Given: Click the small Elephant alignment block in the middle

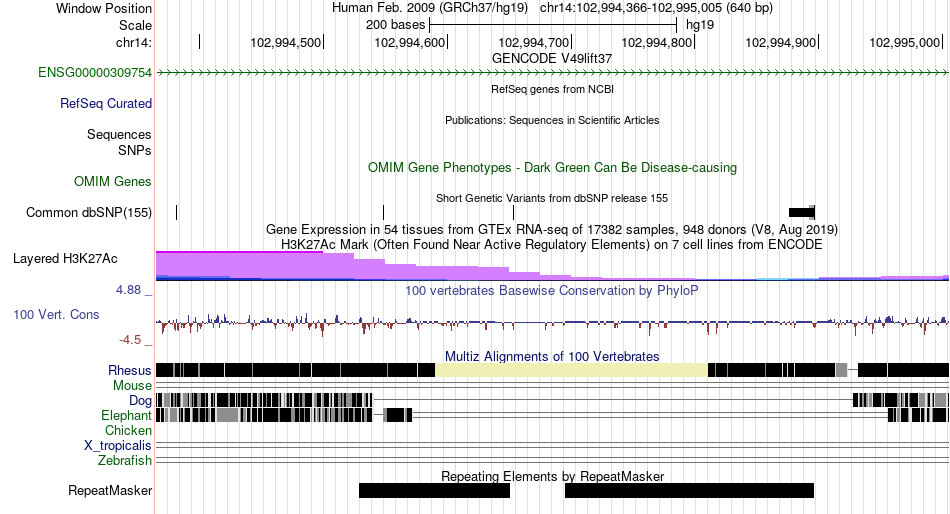Looking at the screenshot, I should tap(398, 415).
